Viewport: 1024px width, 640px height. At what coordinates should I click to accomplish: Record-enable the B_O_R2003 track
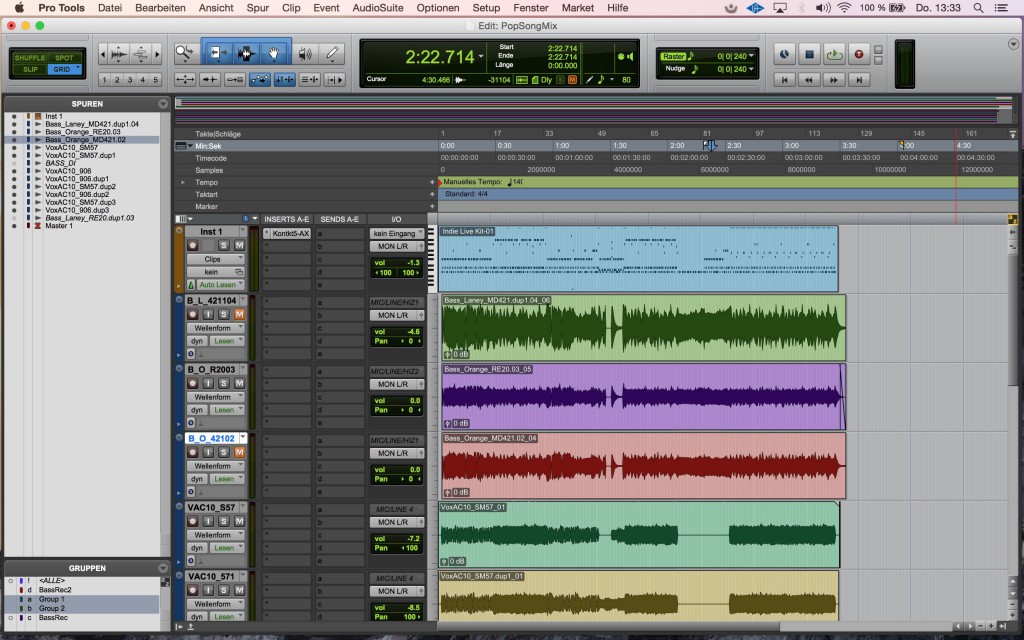[193, 383]
